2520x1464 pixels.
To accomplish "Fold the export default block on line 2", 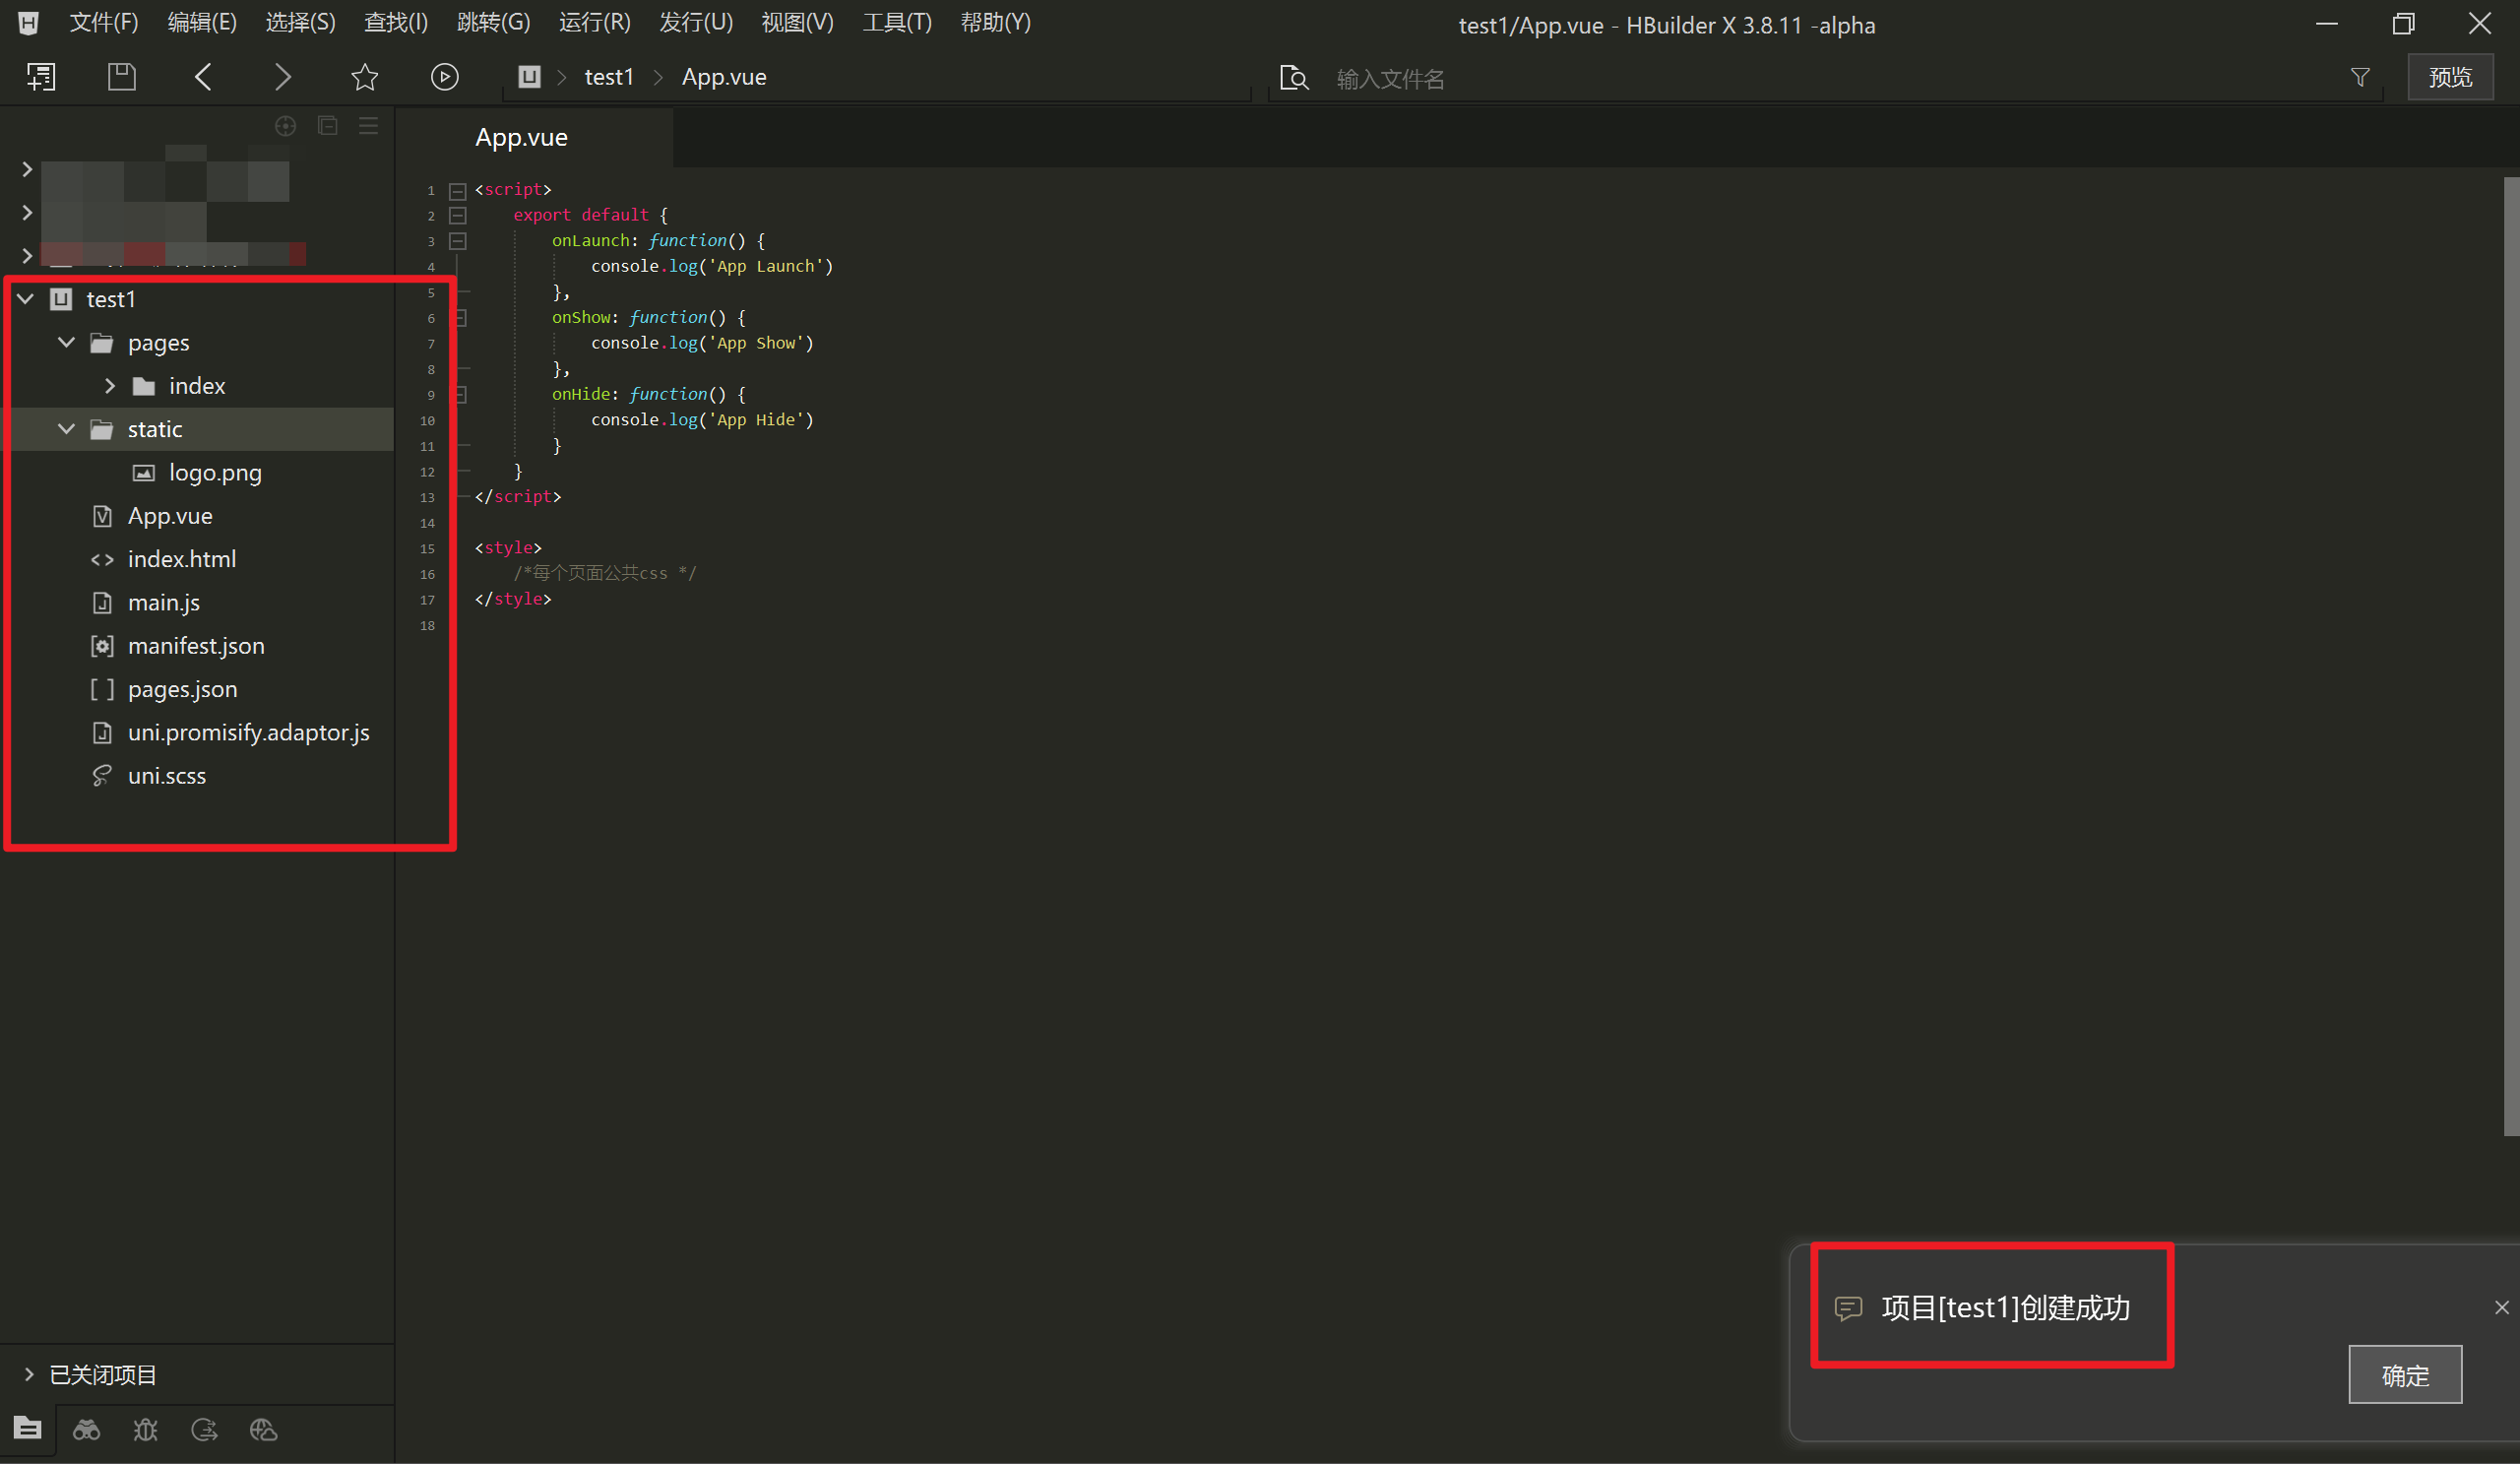I will 458,215.
